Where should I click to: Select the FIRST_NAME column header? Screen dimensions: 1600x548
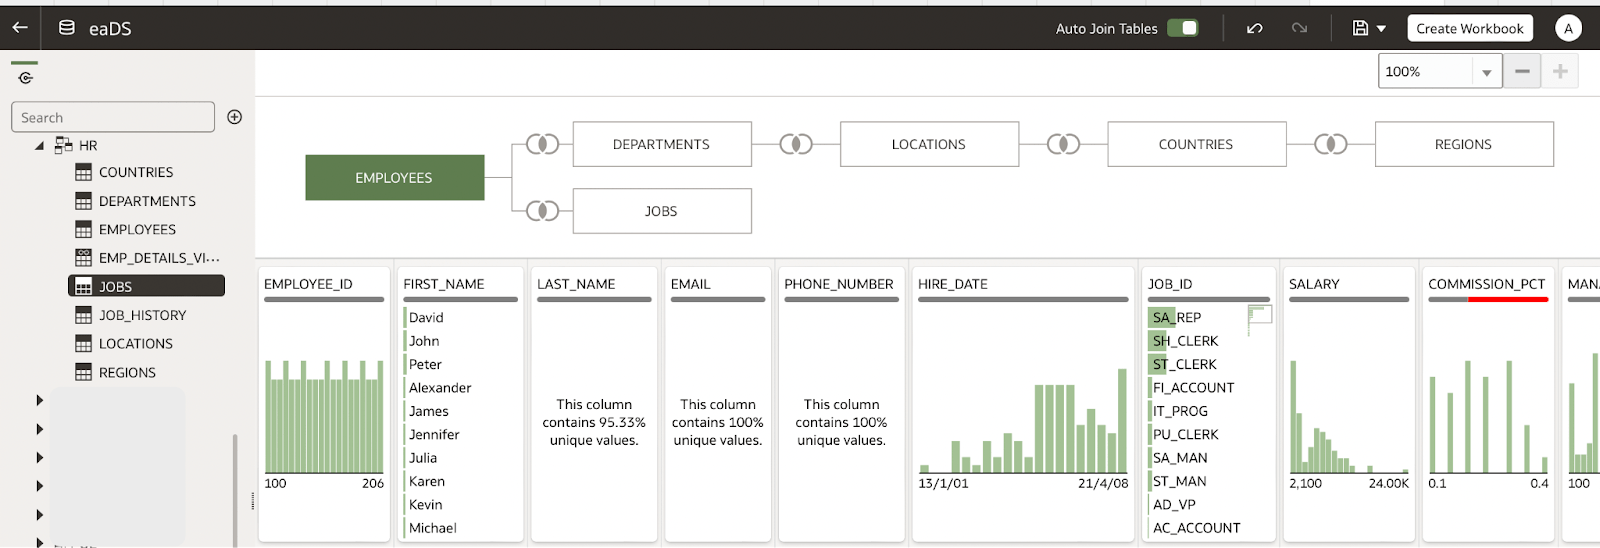(x=444, y=284)
